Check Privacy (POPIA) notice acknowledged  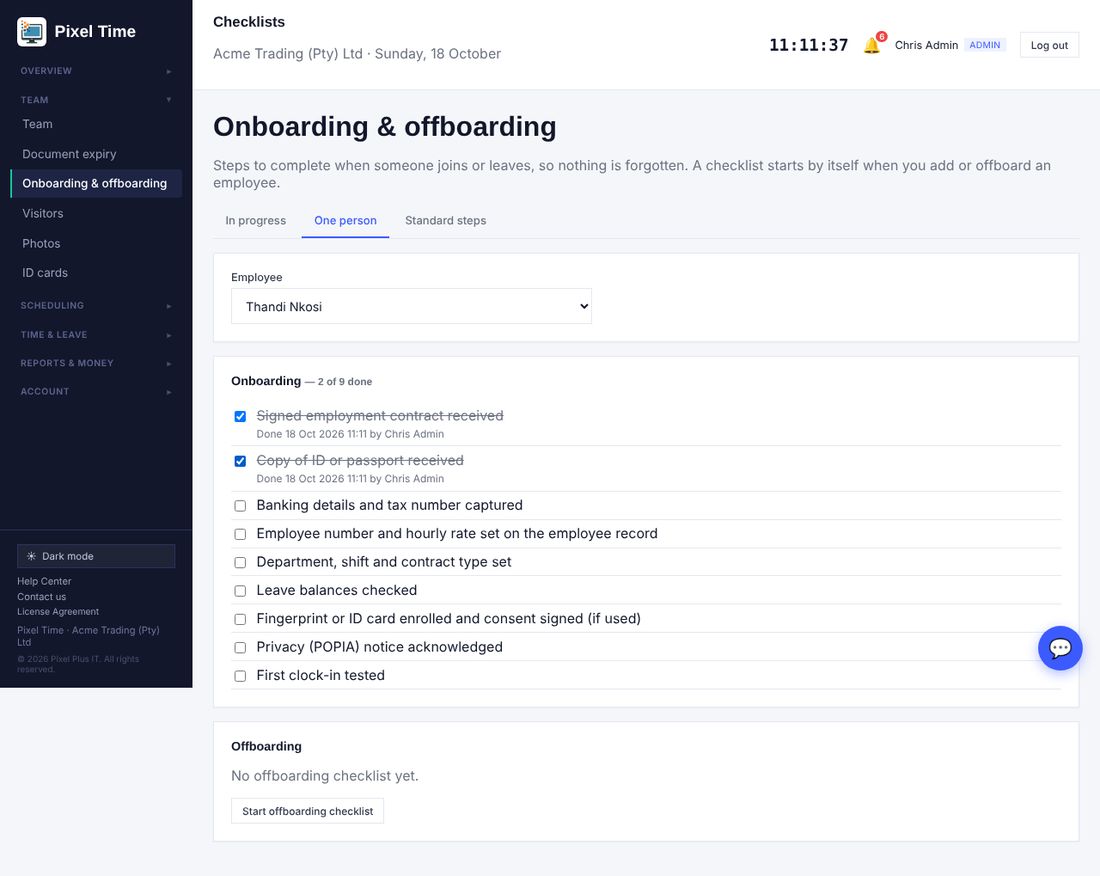tap(240, 647)
